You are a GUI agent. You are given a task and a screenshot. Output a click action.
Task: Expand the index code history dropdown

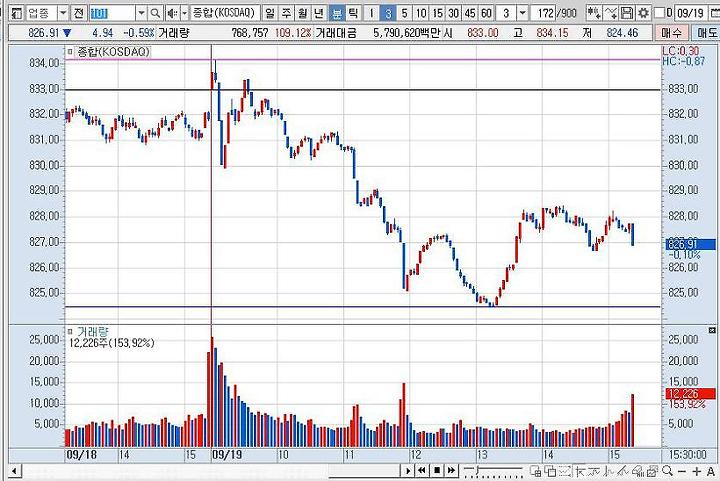point(141,13)
